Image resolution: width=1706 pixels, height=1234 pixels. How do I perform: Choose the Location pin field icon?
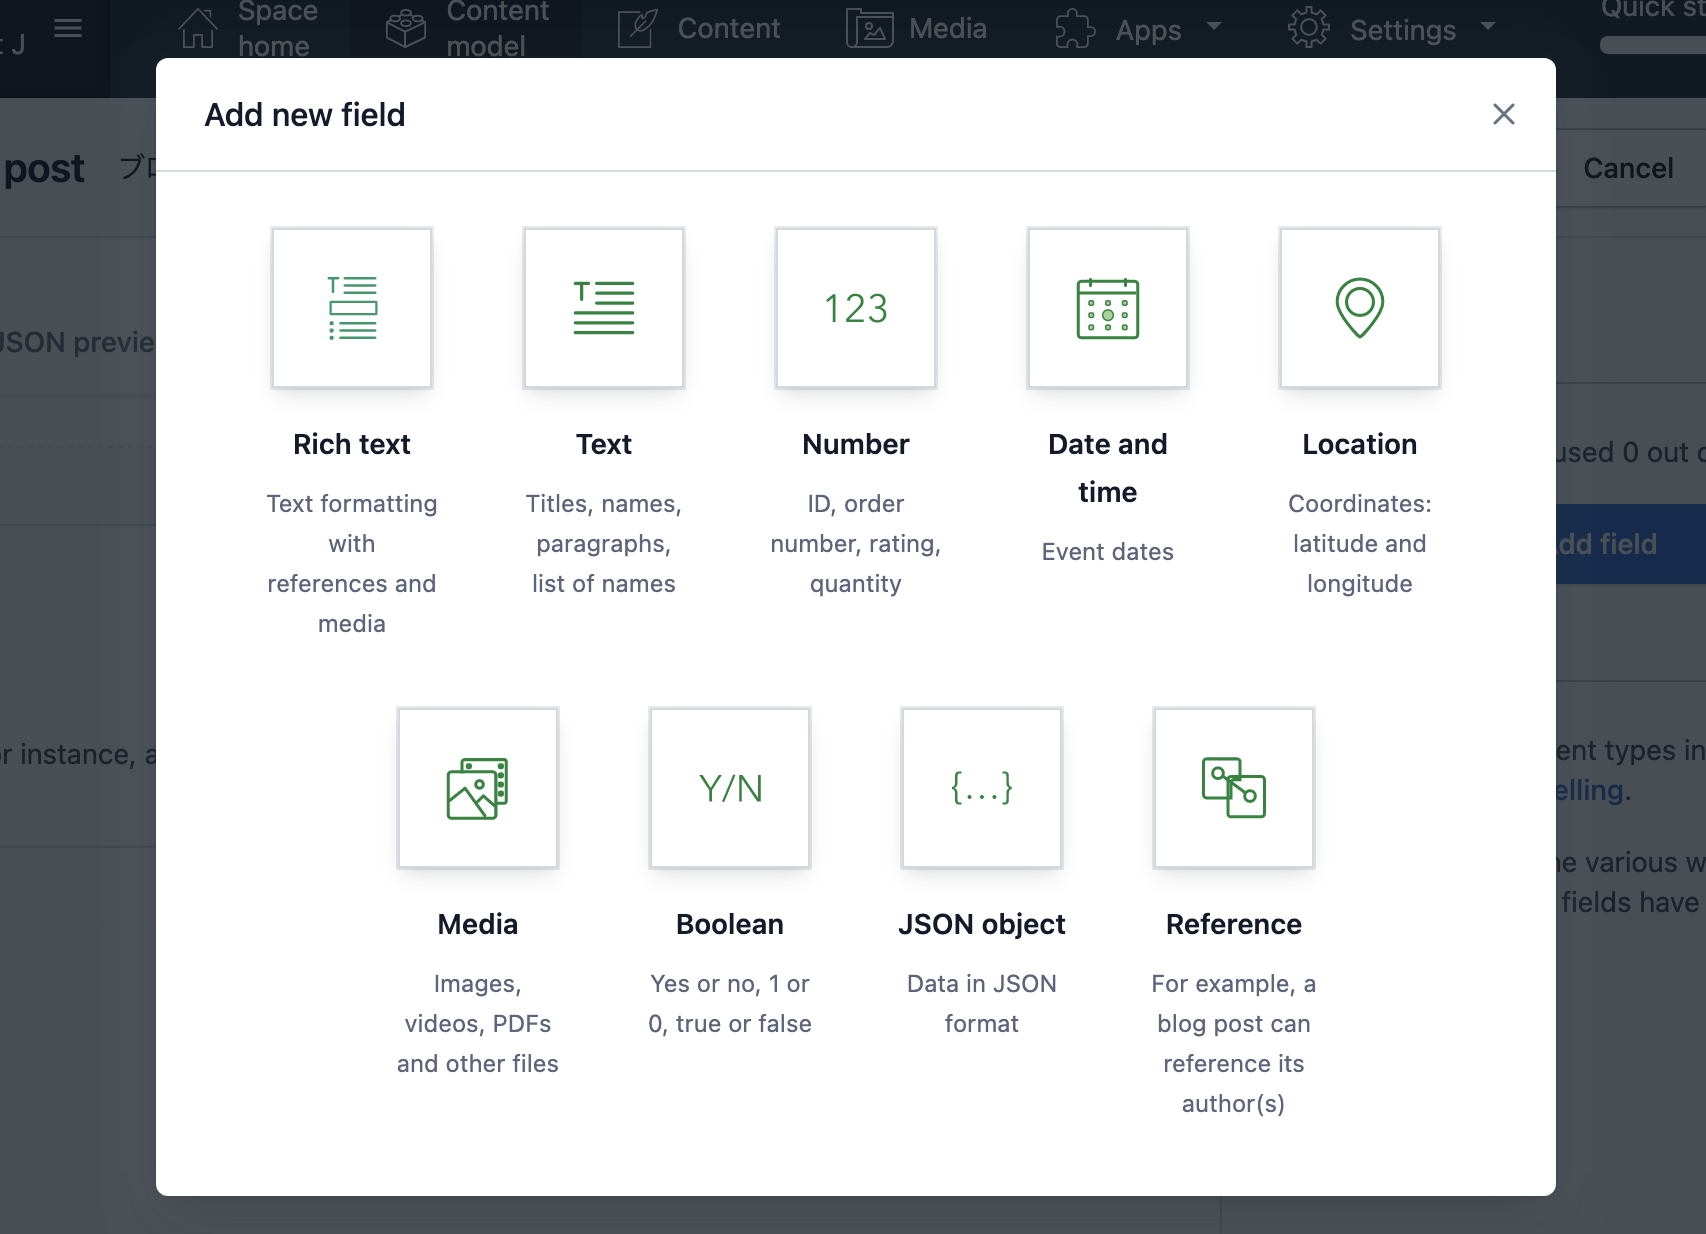[x=1360, y=308]
